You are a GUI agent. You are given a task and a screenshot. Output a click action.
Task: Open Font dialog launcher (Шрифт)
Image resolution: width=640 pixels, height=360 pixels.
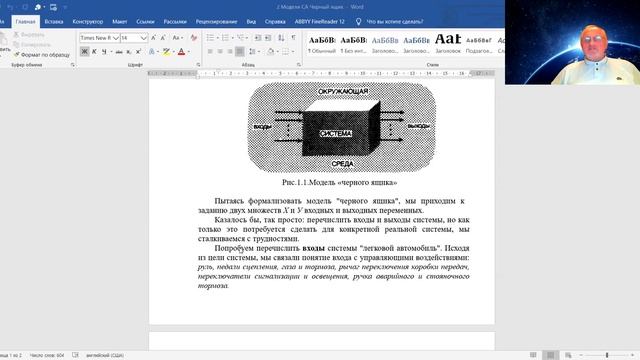198,65
